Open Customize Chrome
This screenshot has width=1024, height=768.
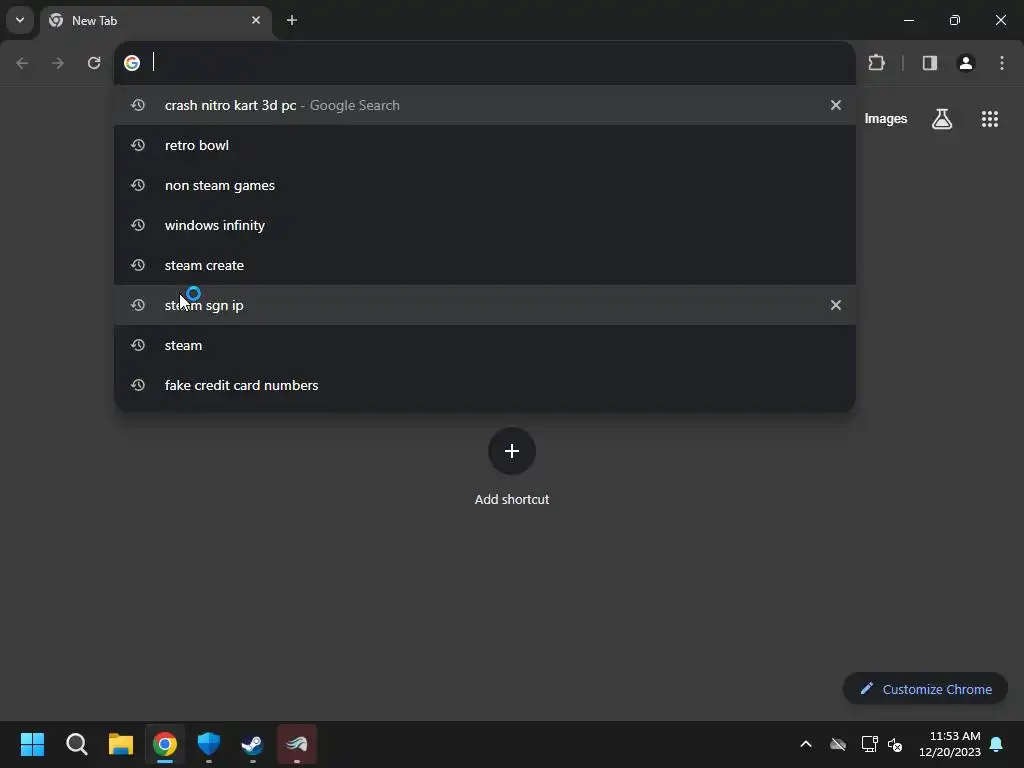(925, 689)
